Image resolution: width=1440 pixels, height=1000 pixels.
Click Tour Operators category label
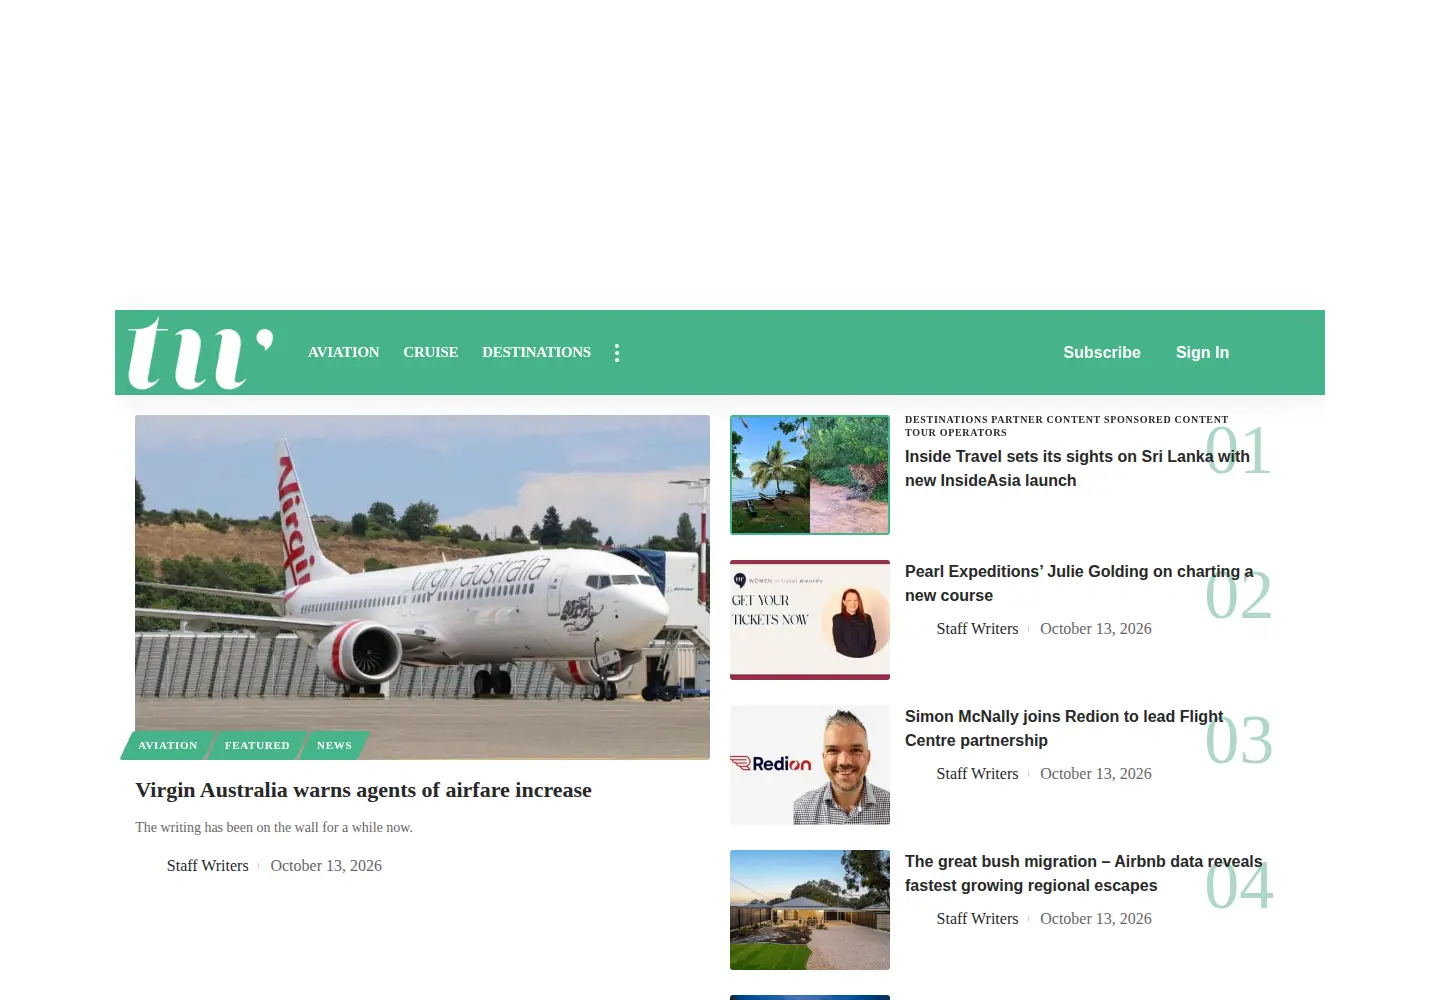(x=956, y=433)
